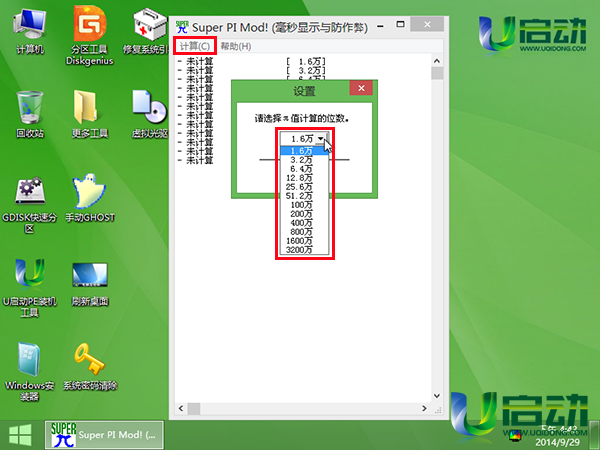Open the 虚拟光驱 desktop icon

tap(150, 115)
